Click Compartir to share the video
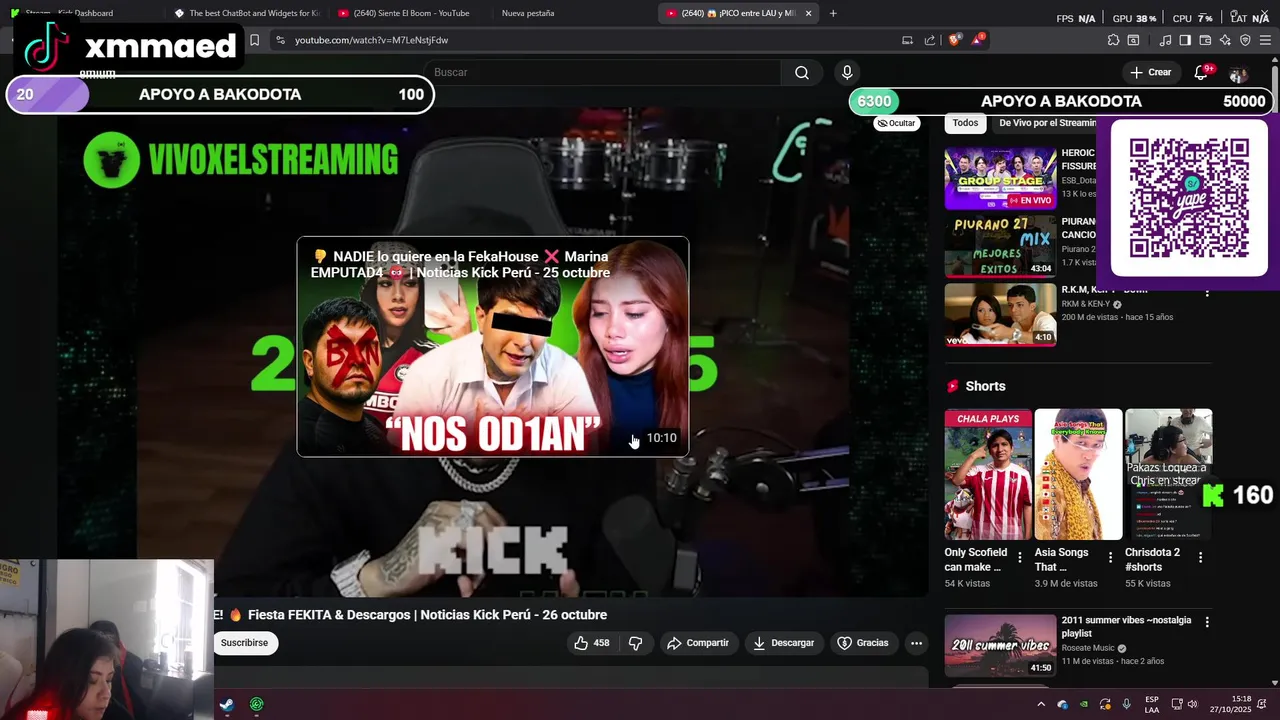1280x720 pixels. point(698,643)
